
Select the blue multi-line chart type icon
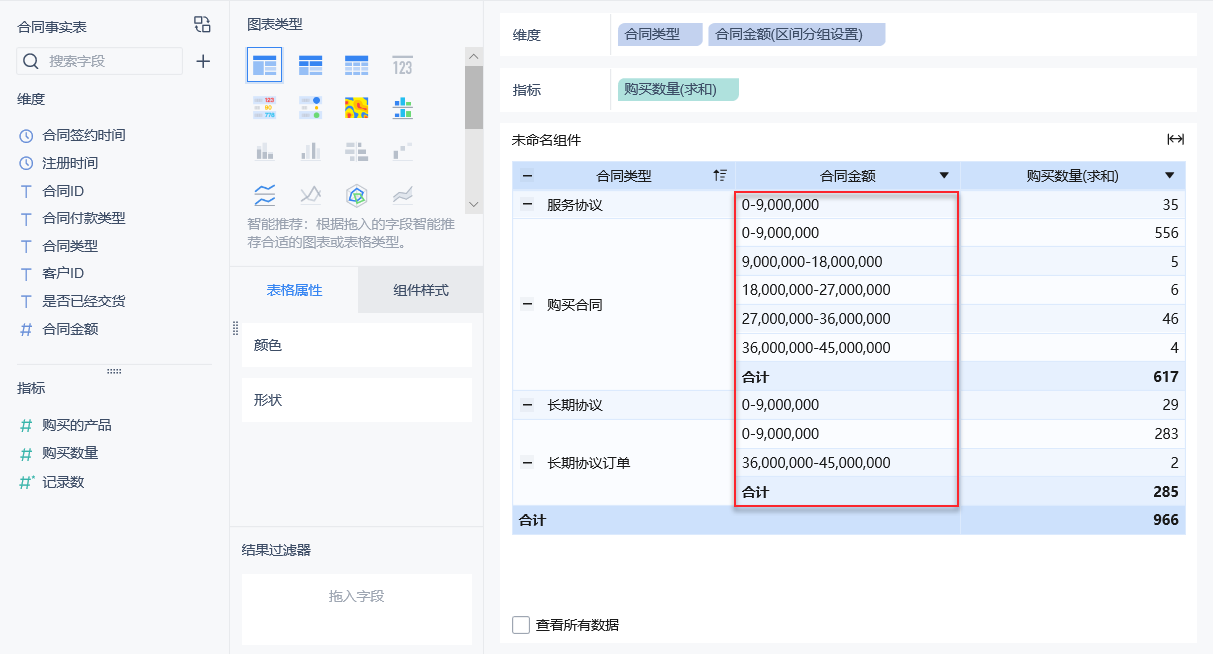pyautogui.click(x=265, y=194)
